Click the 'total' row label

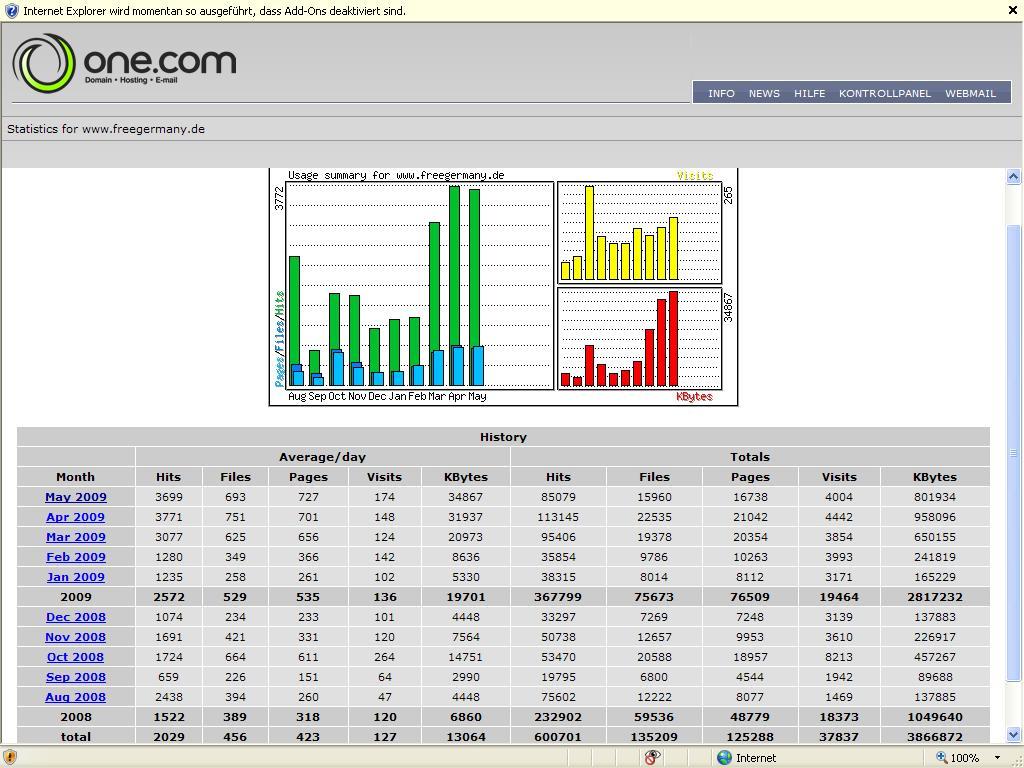tap(76, 737)
